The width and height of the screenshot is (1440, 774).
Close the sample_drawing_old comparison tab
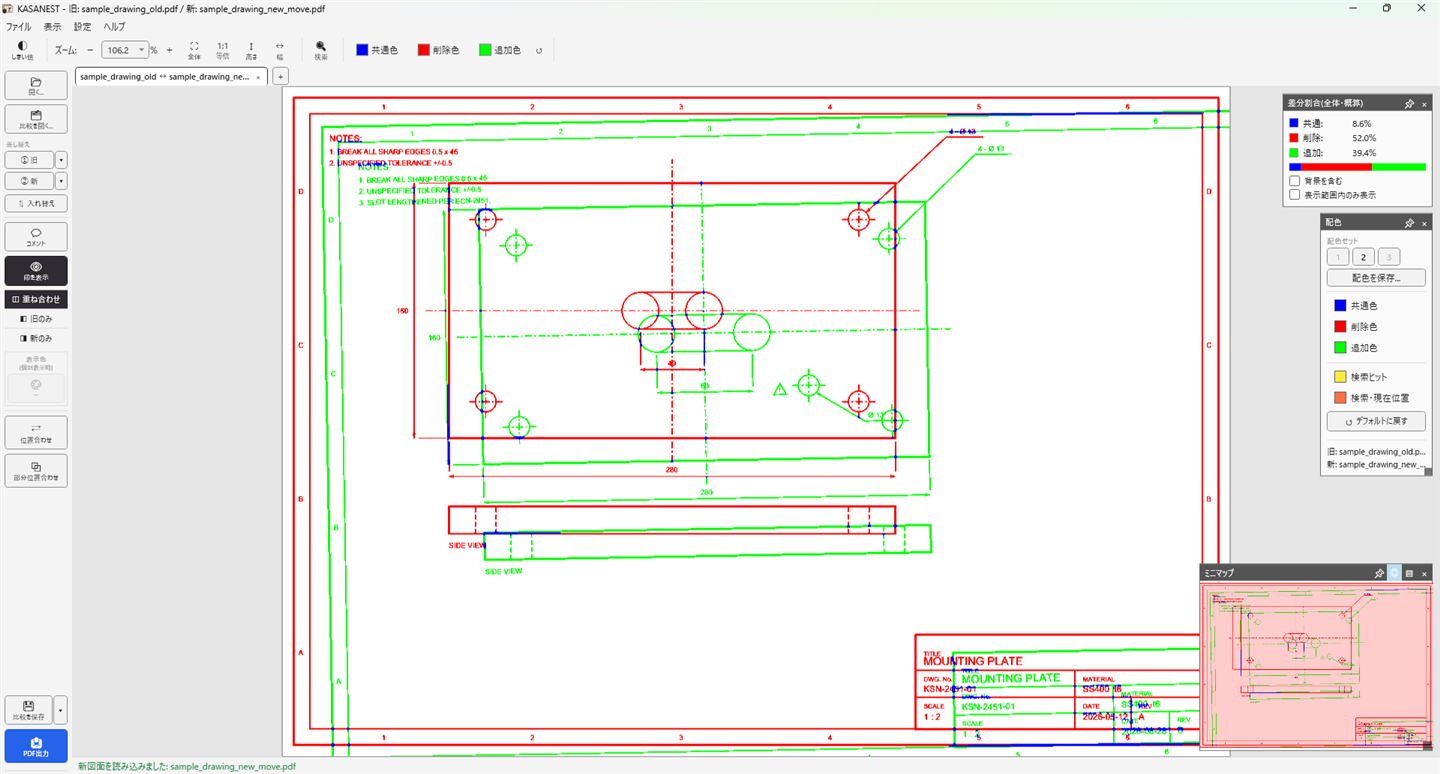tap(258, 77)
